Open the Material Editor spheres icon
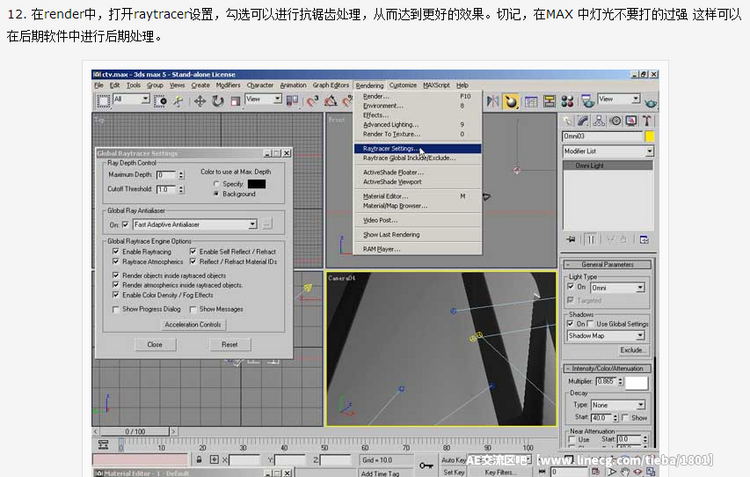The height and width of the screenshot is (477, 750). click(567, 101)
